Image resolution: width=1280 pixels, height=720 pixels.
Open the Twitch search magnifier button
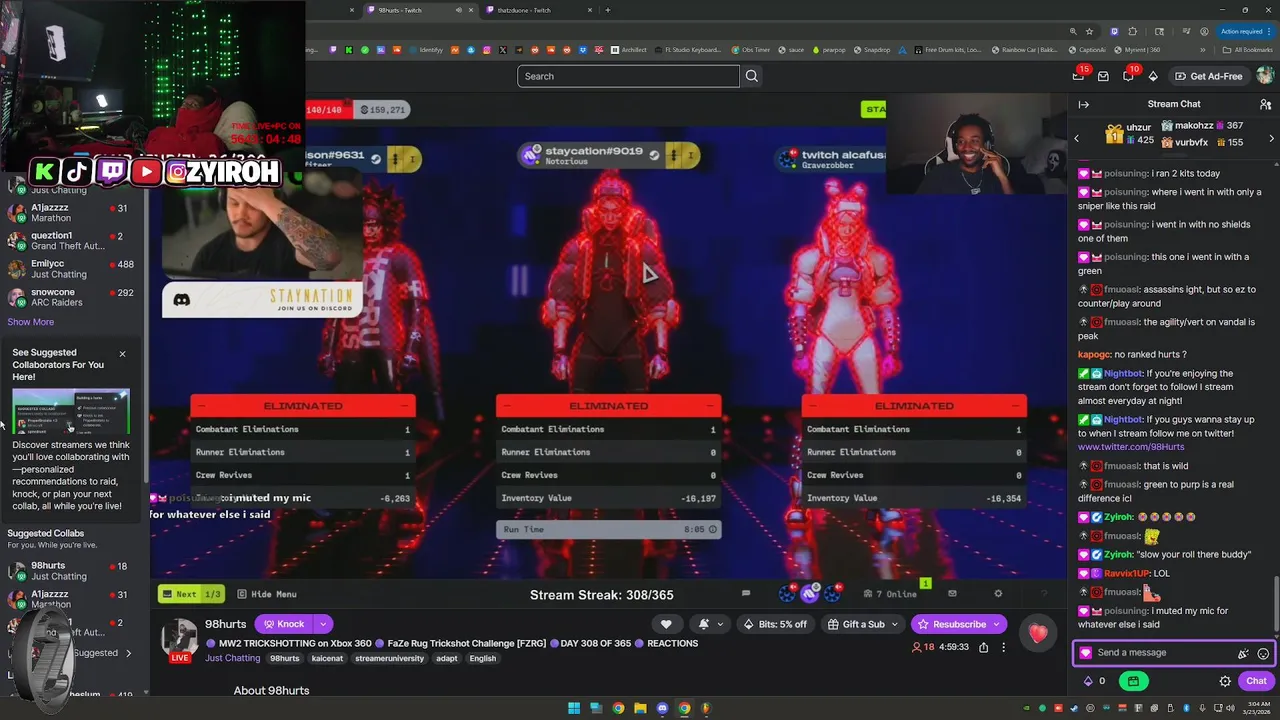752,76
